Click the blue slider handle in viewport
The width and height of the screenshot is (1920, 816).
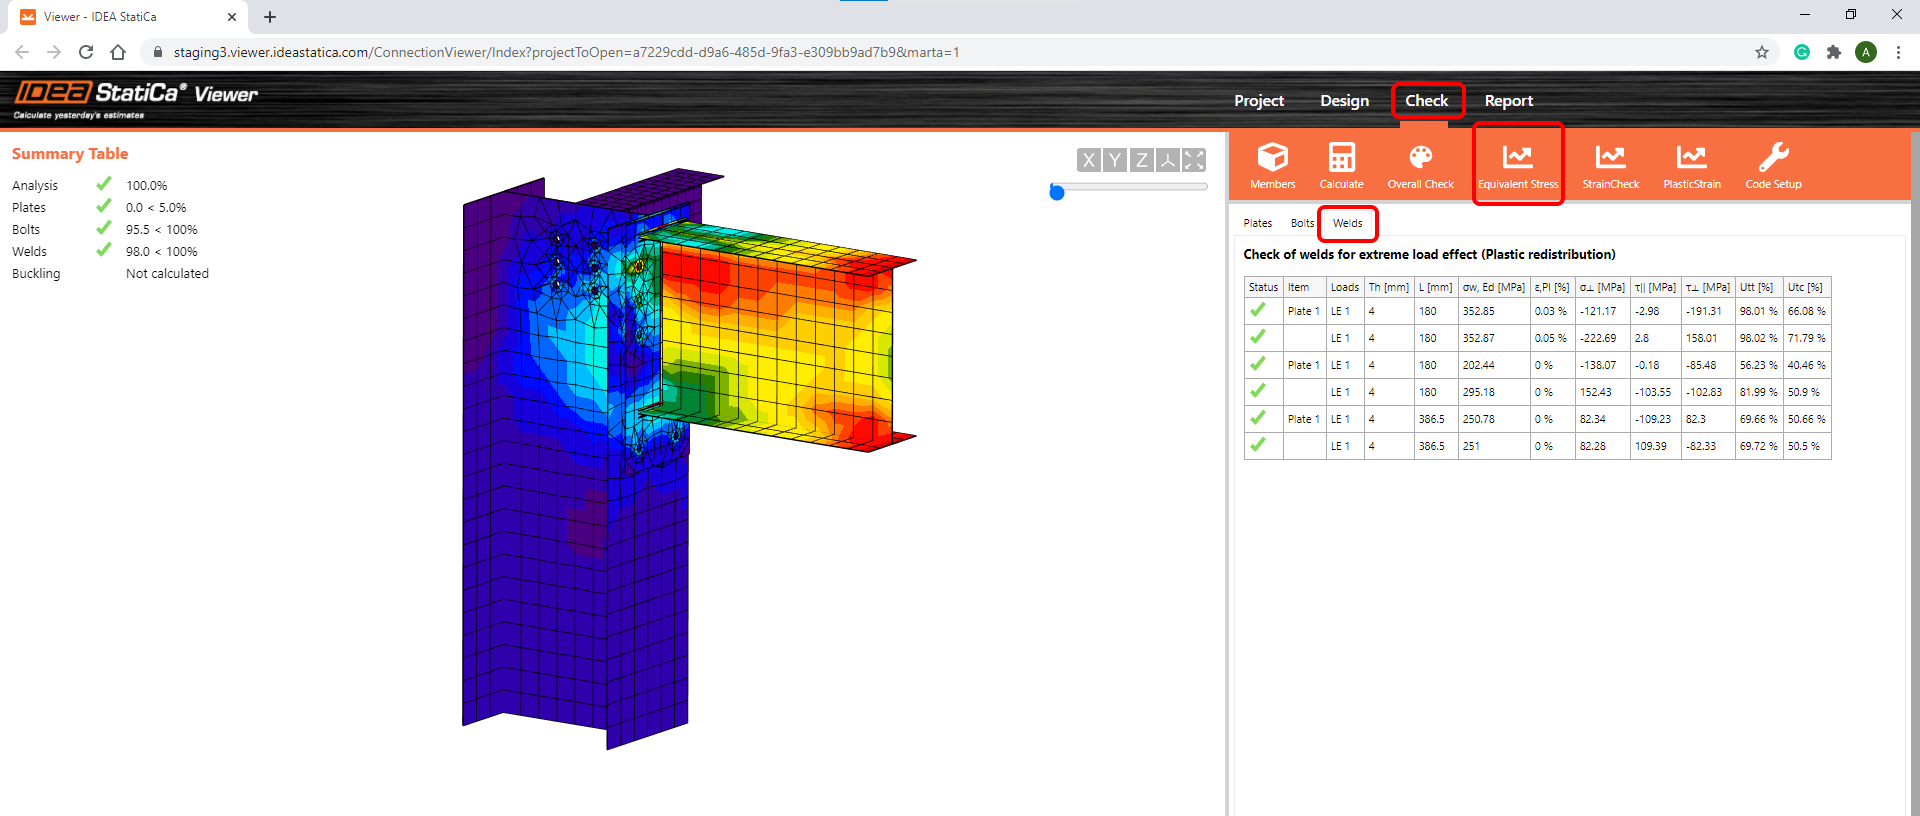click(x=1057, y=192)
